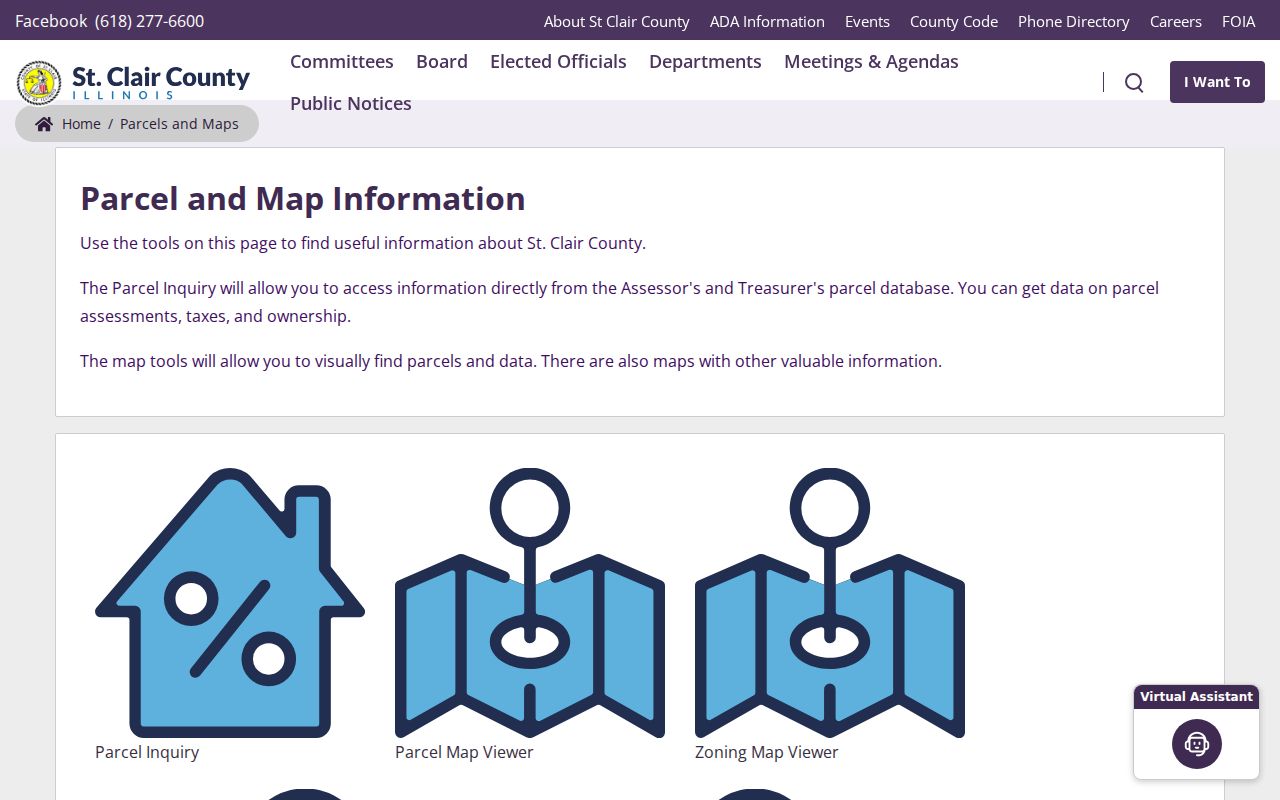Image resolution: width=1280 pixels, height=800 pixels.
Task: Open the FOIA link
Action: [x=1239, y=21]
